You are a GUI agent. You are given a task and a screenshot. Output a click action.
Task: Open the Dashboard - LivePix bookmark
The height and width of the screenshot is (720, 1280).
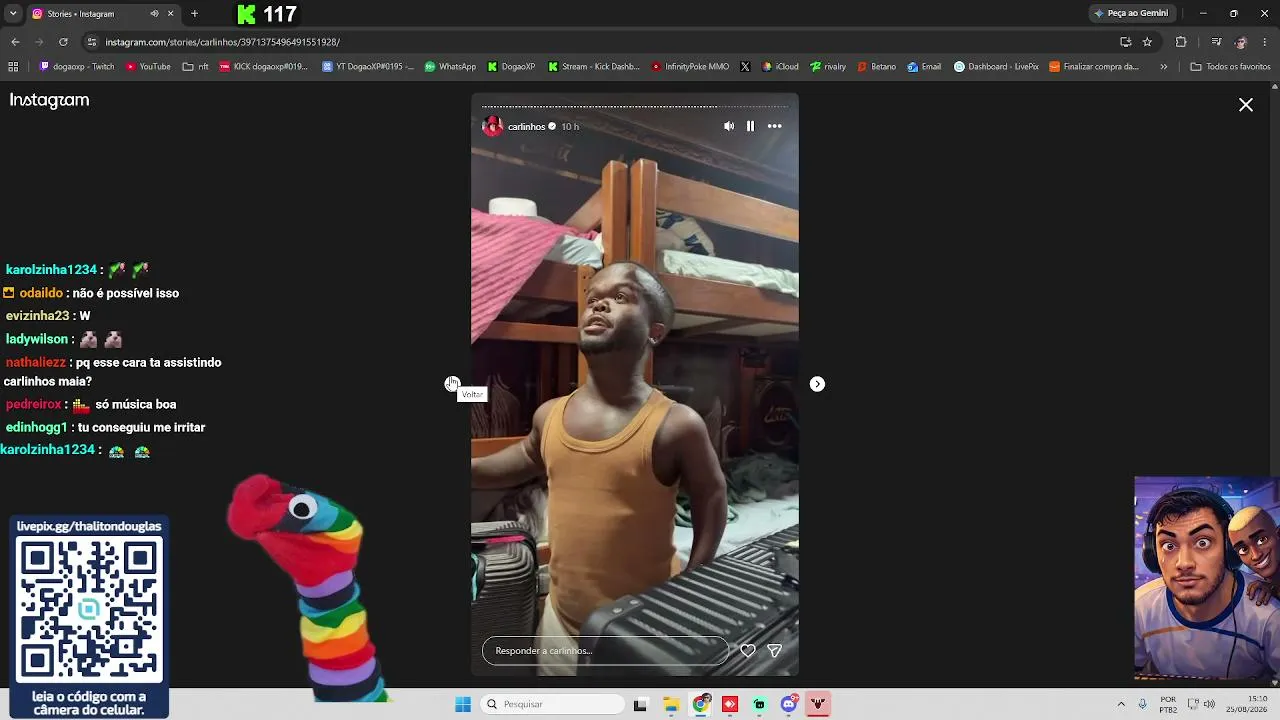[x=996, y=67]
